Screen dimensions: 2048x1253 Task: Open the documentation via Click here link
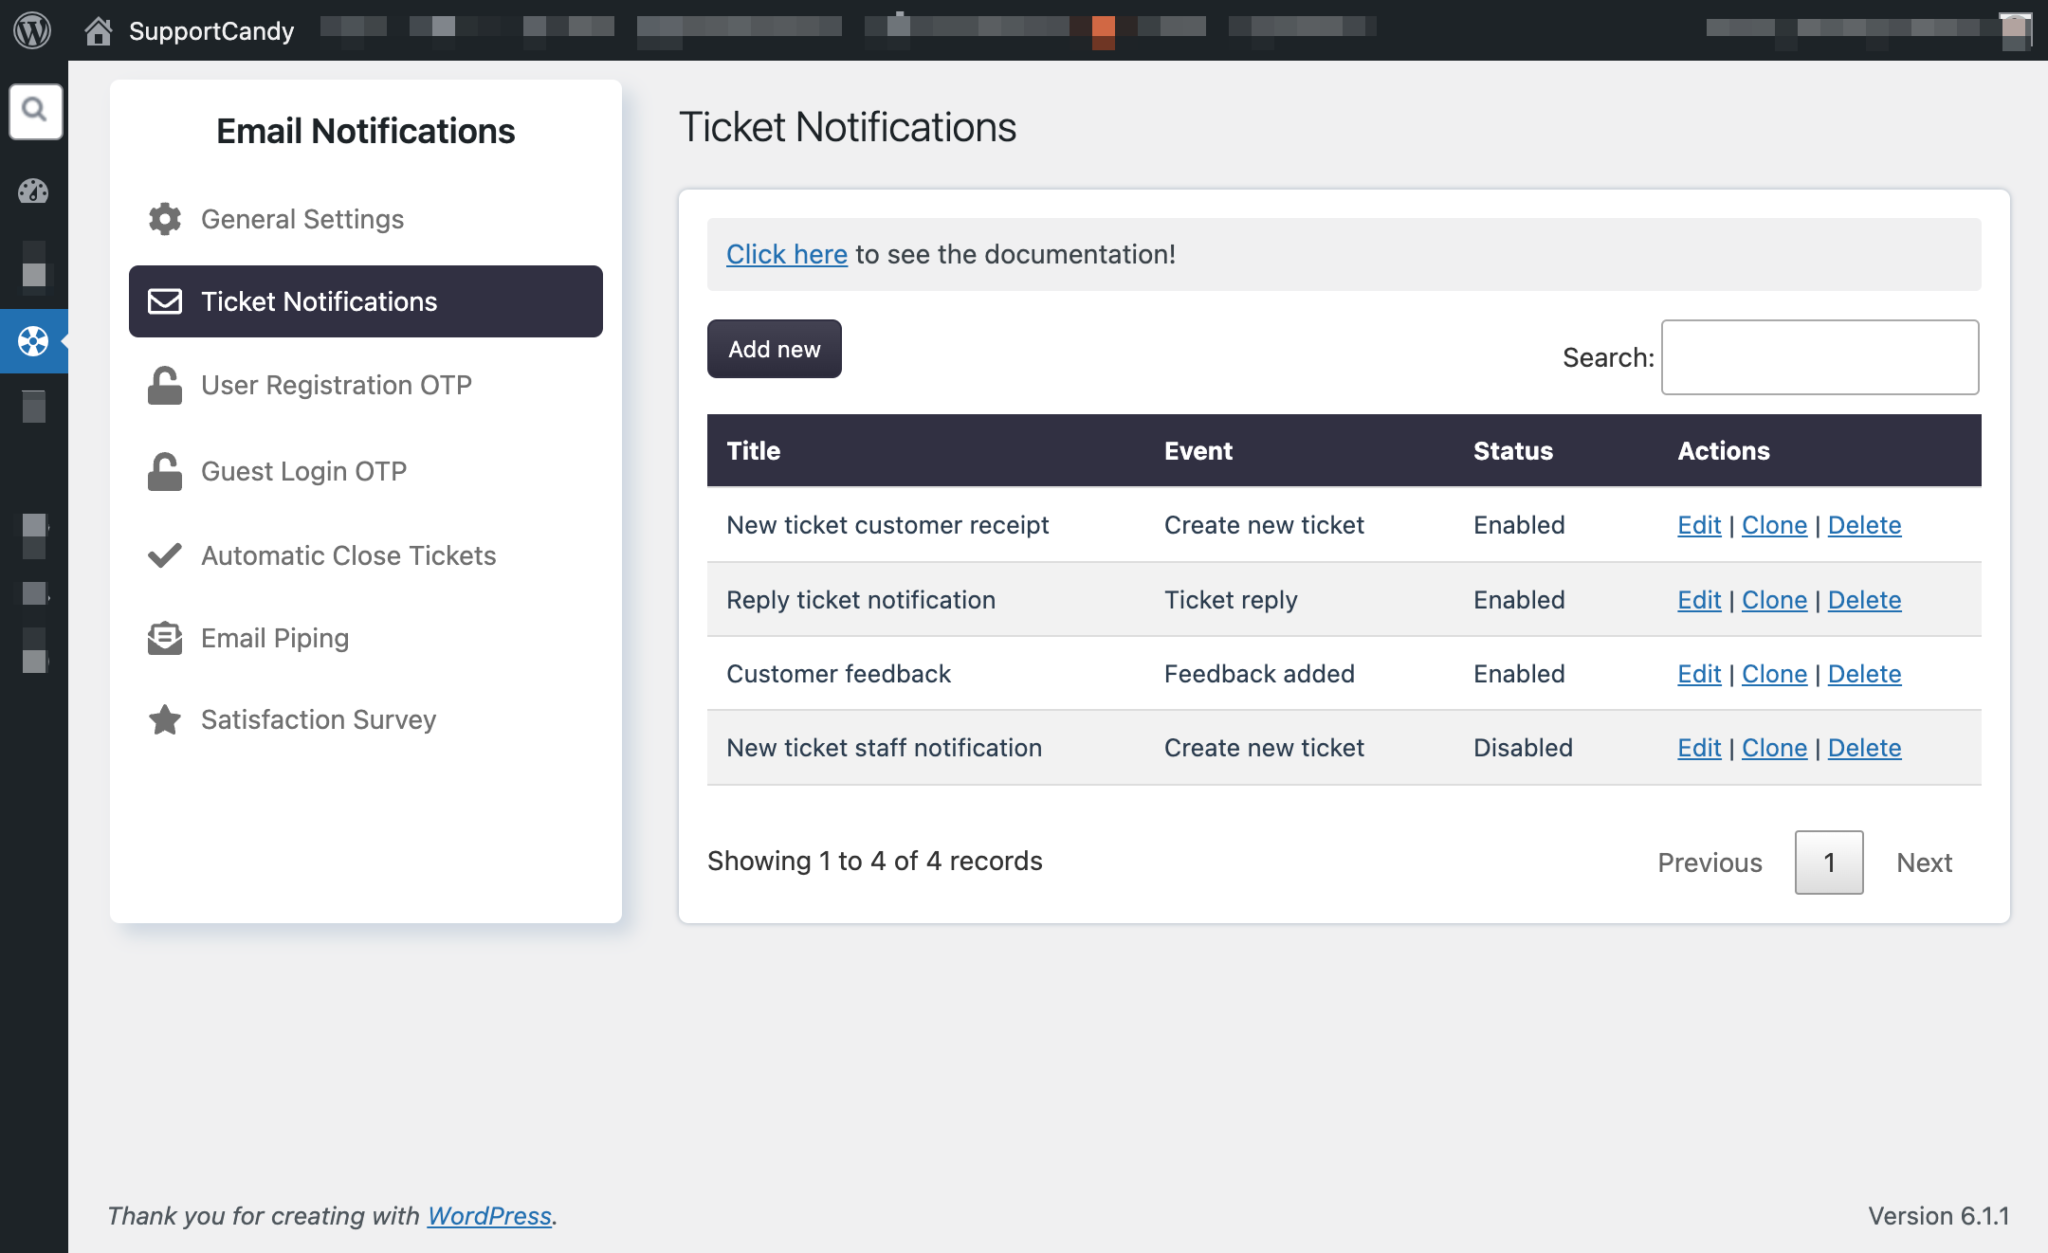tap(786, 254)
